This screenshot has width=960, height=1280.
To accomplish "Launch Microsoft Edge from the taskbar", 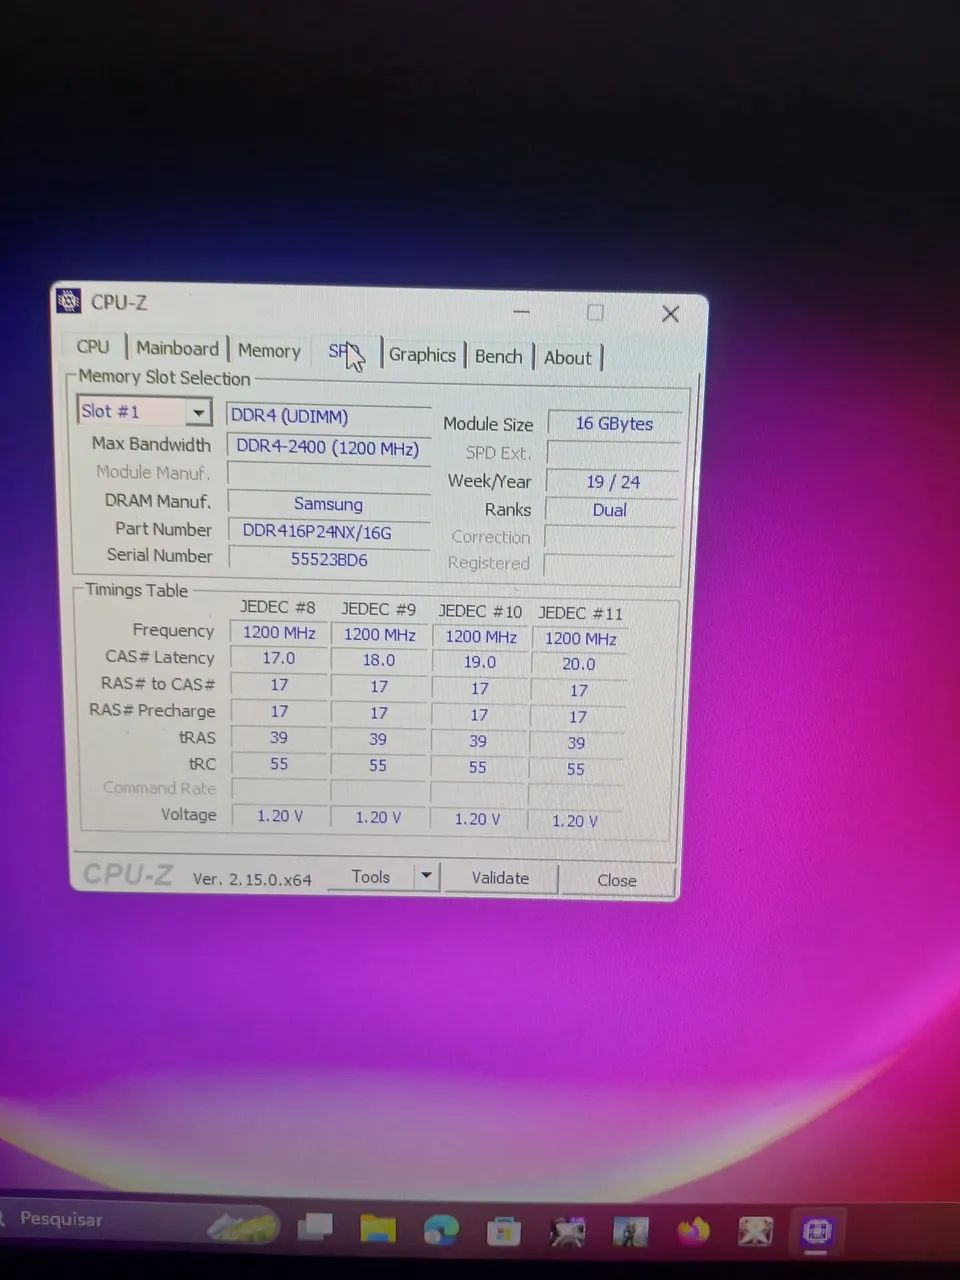I will tap(441, 1229).
